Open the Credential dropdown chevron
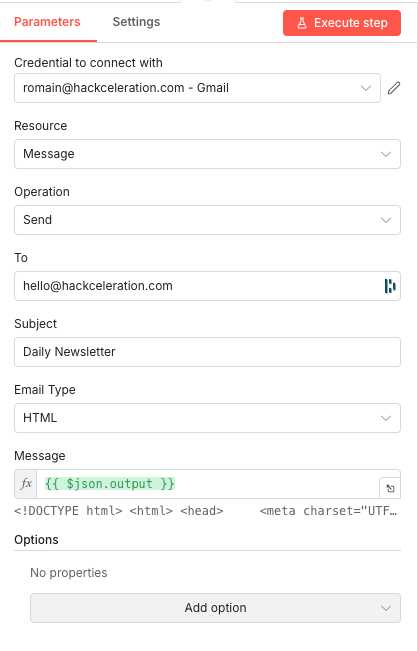Image resolution: width=418 pixels, height=651 pixels. (x=366, y=88)
